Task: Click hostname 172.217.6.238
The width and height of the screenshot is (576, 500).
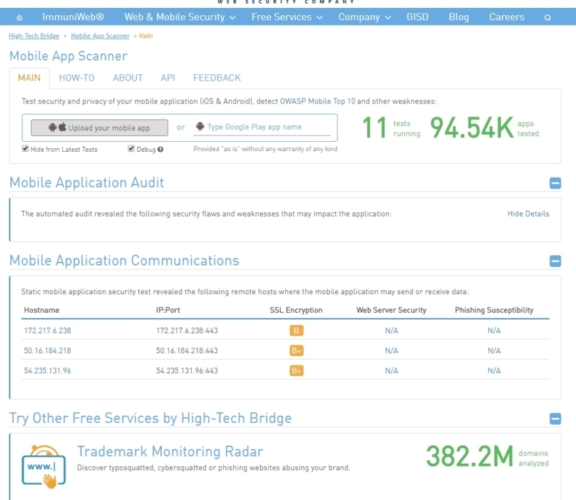Action: 48,331
